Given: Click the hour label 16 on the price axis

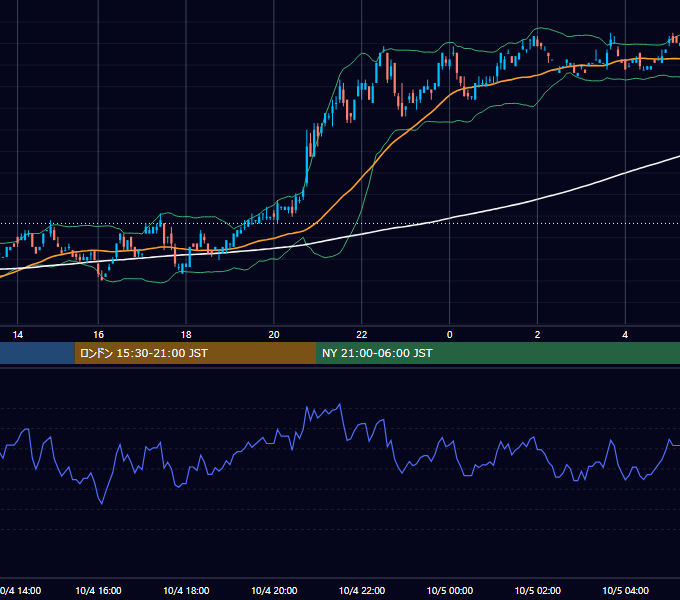Looking at the screenshot, I should pyautogui.click(x=98, y=335).
